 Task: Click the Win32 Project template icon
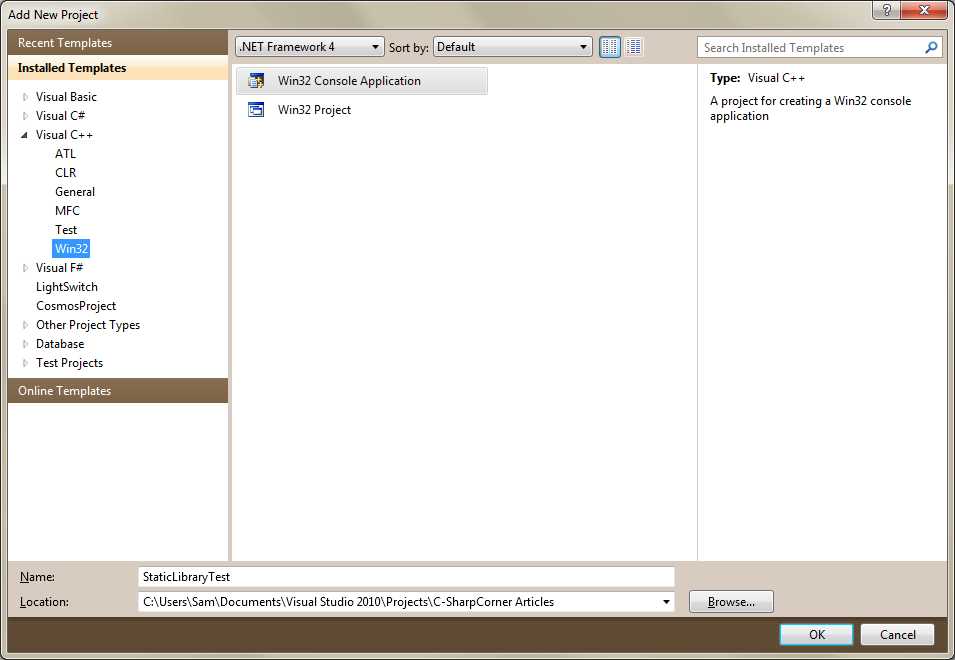click(256, 110)
